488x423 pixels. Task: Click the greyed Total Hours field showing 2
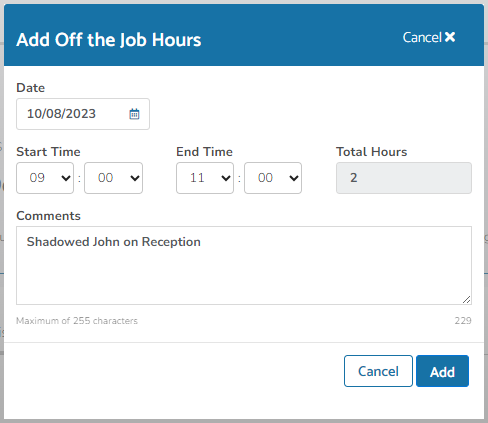pyautogui.click(x=404, y=178)
